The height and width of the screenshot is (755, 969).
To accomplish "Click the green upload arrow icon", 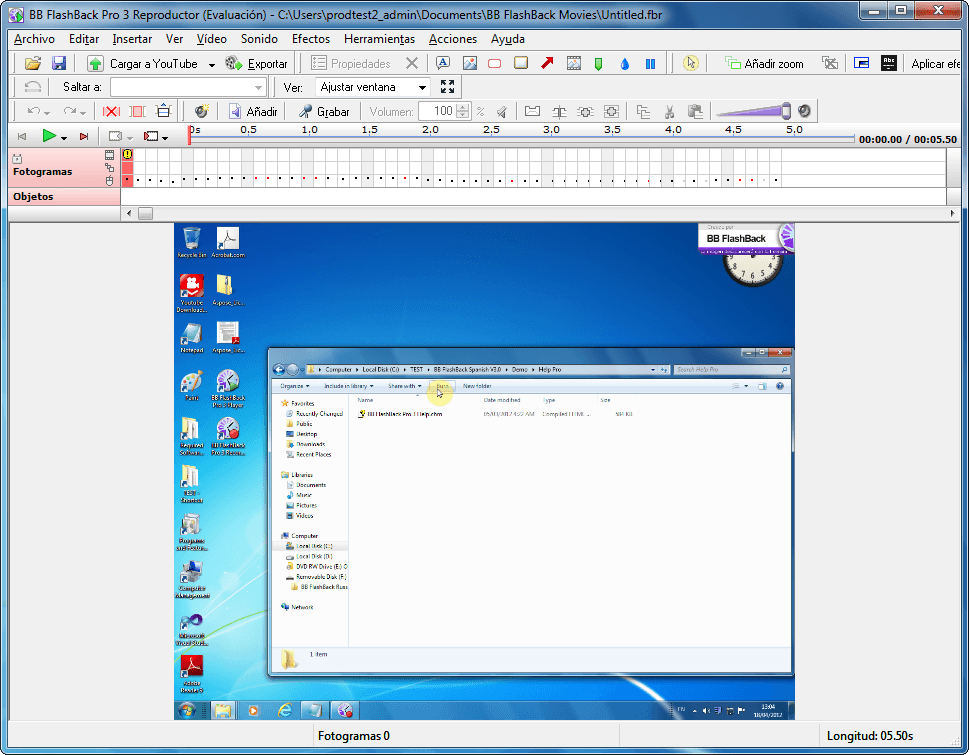I will point(95,64).
